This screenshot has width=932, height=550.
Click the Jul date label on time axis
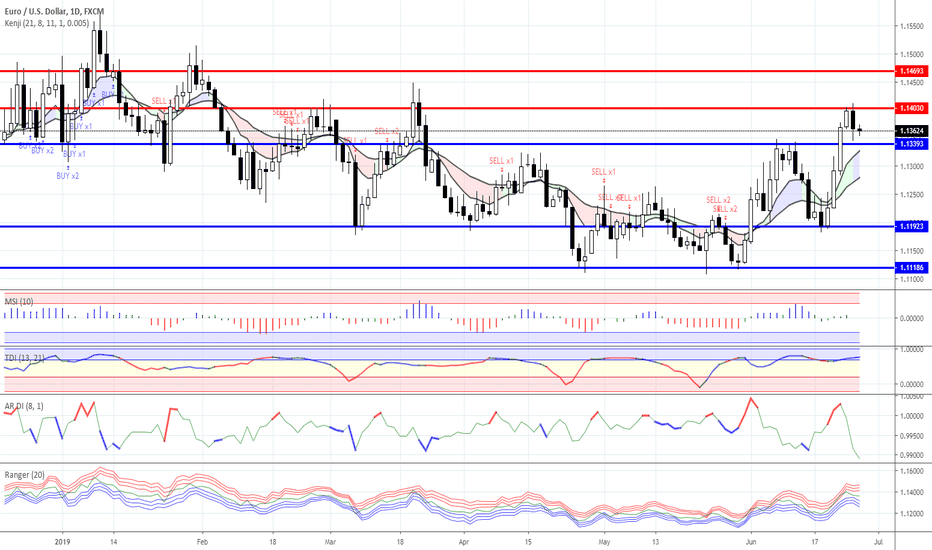point(879,542)
